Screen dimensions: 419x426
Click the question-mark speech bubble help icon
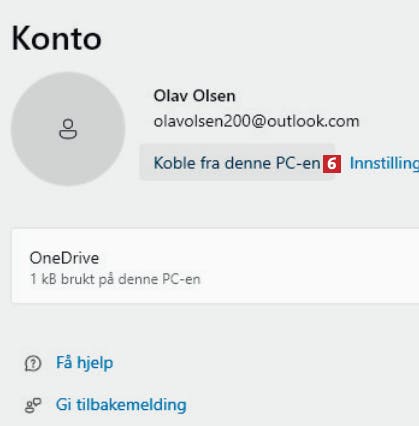point(33,363)
